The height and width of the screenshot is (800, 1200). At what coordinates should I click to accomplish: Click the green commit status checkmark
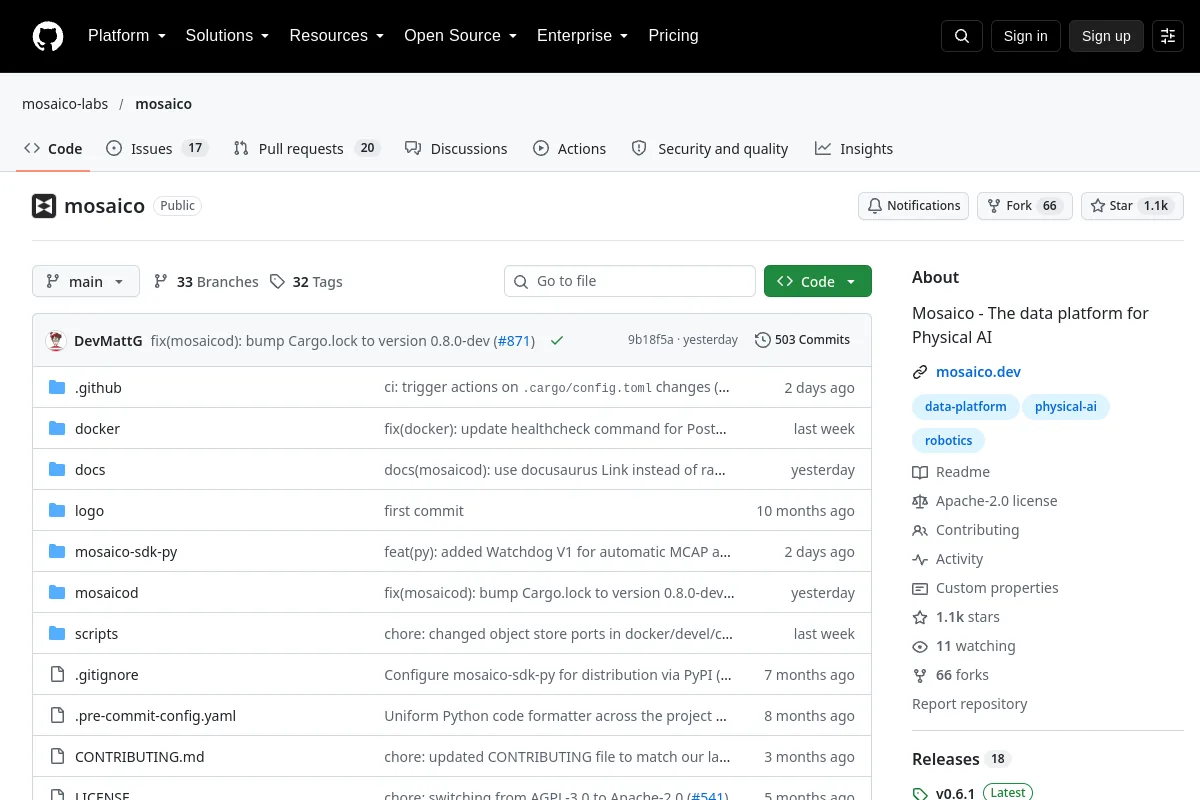[557, 340]
